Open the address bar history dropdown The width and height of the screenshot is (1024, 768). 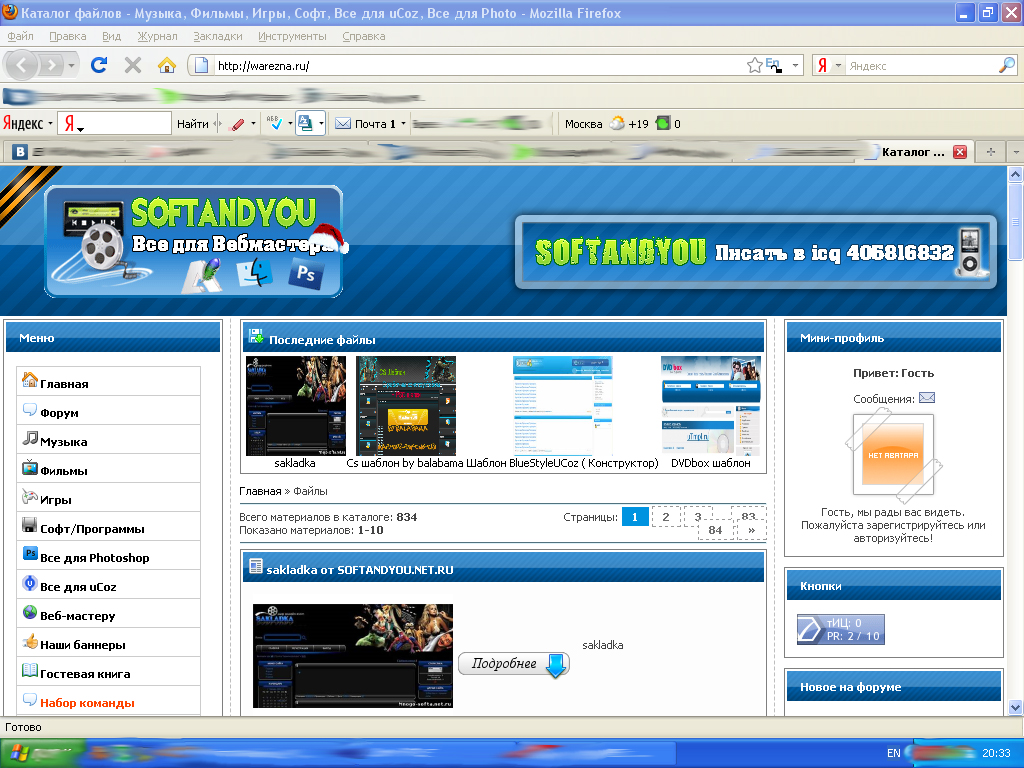[x=795, y=65]
